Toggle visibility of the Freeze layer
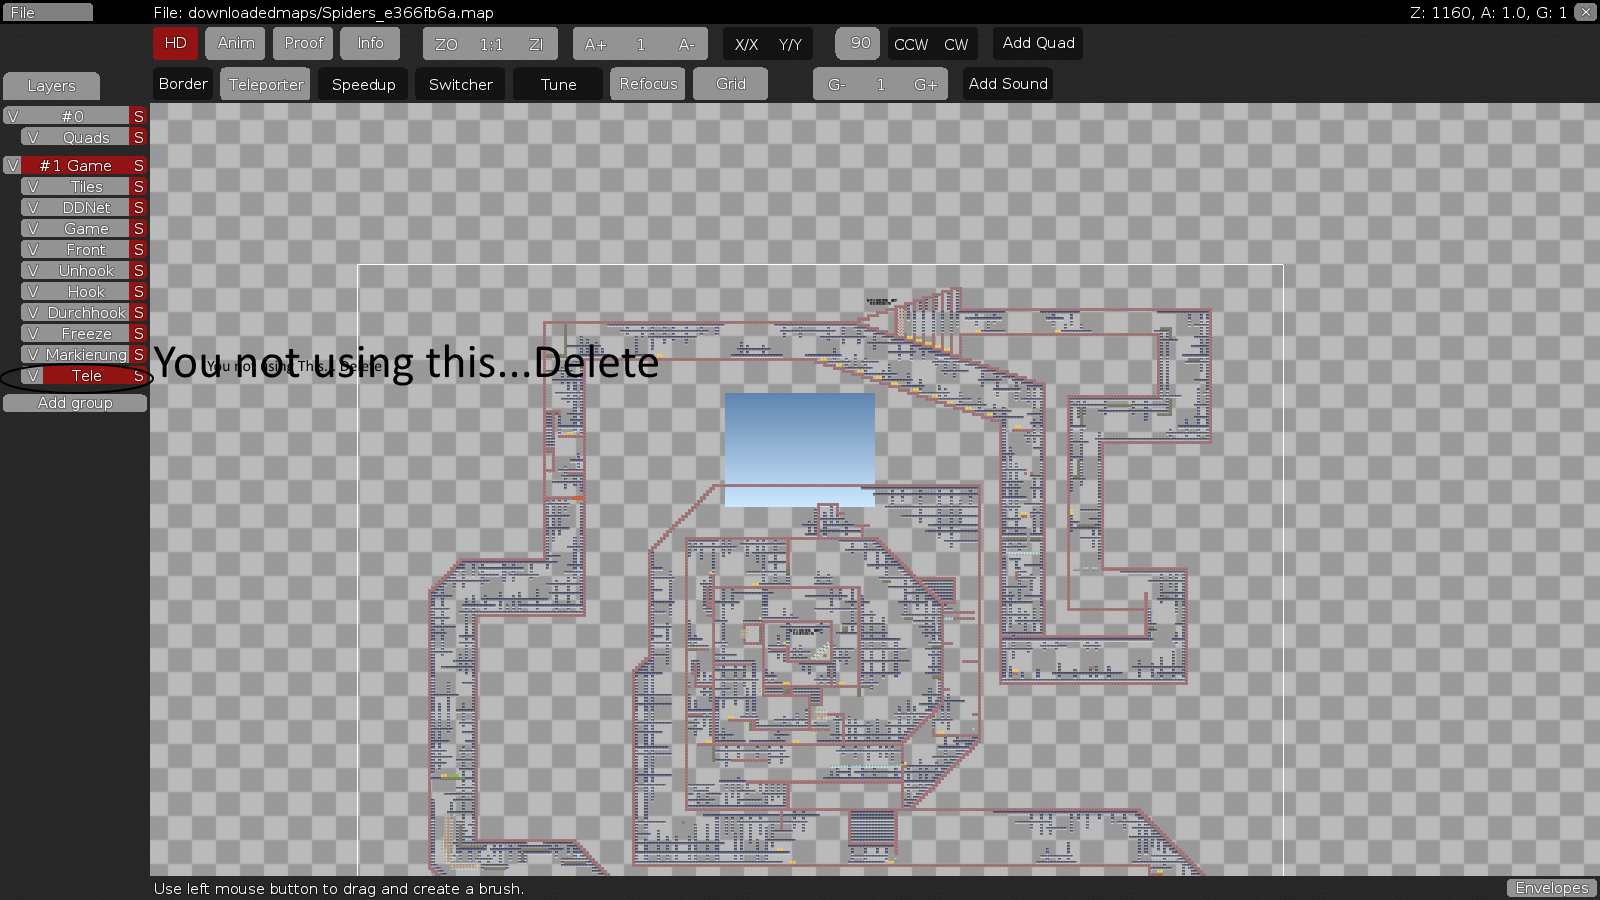Image resolution: width=1600 pixels, height=900 pixels. [33, 334]
